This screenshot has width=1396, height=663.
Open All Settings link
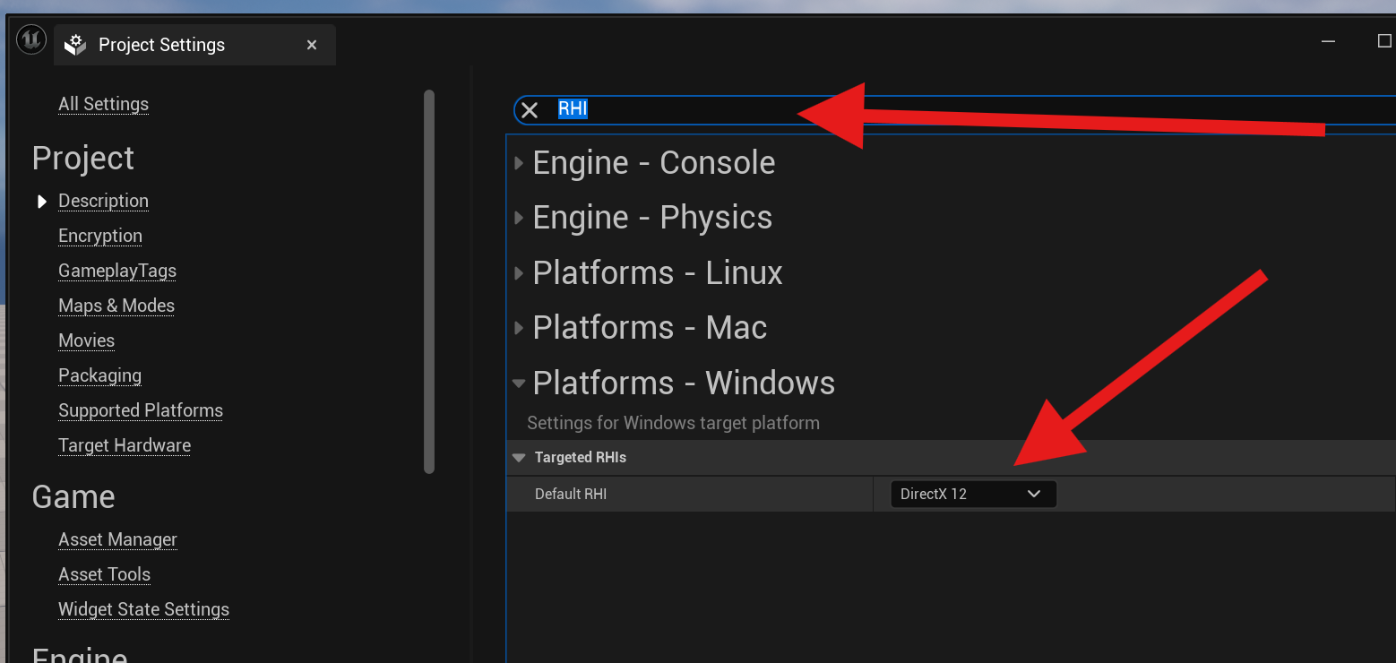(103, 104)
